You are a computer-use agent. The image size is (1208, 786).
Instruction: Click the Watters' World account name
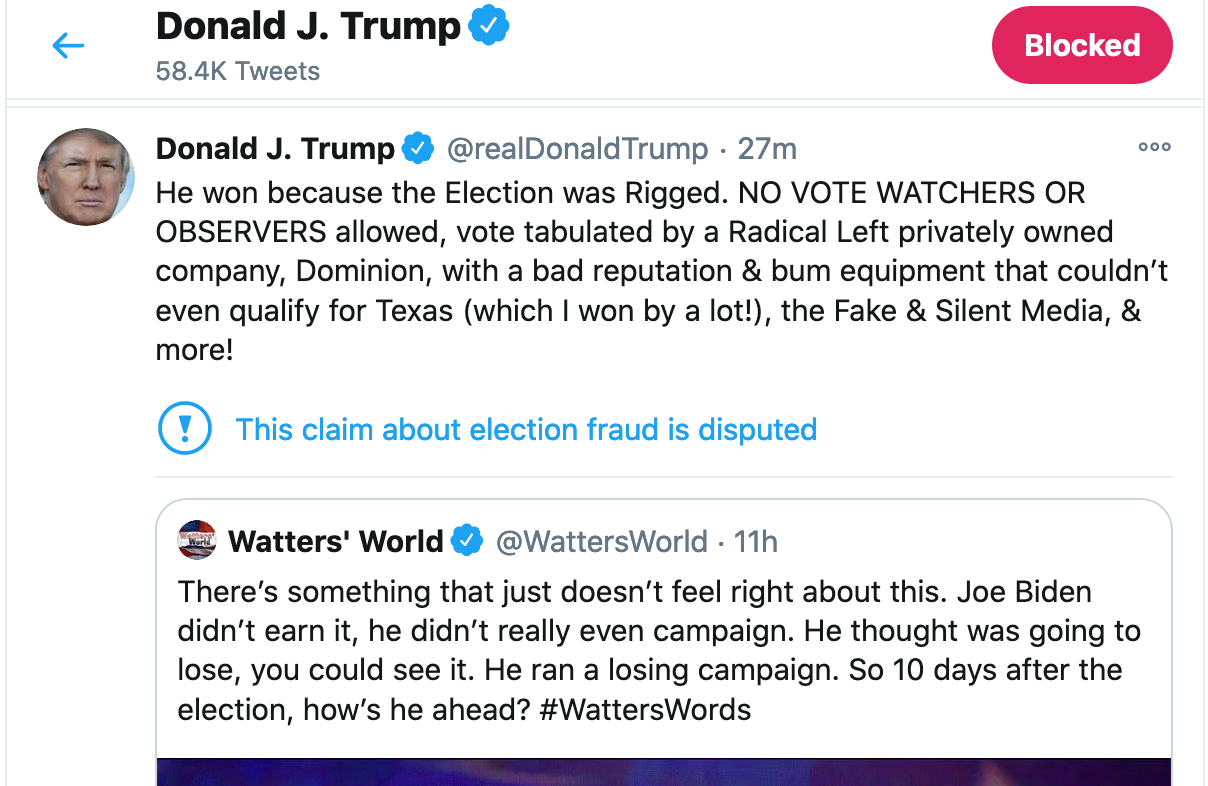[335, 542]
